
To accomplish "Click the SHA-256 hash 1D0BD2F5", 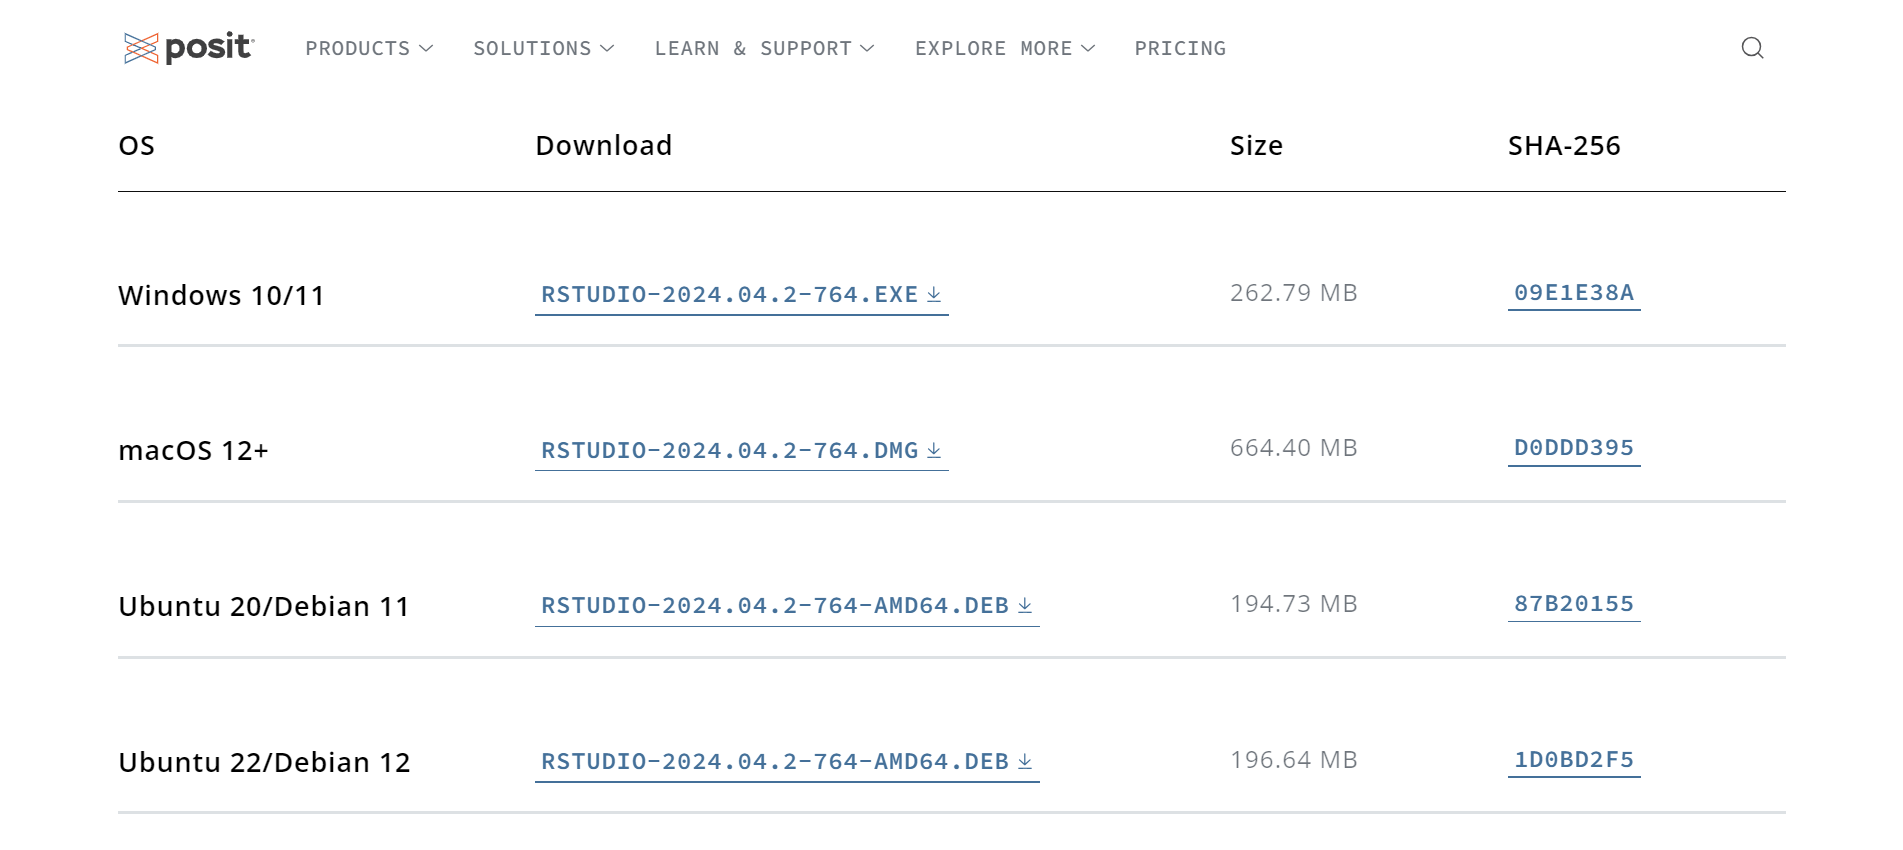I will pos(1574,760).
